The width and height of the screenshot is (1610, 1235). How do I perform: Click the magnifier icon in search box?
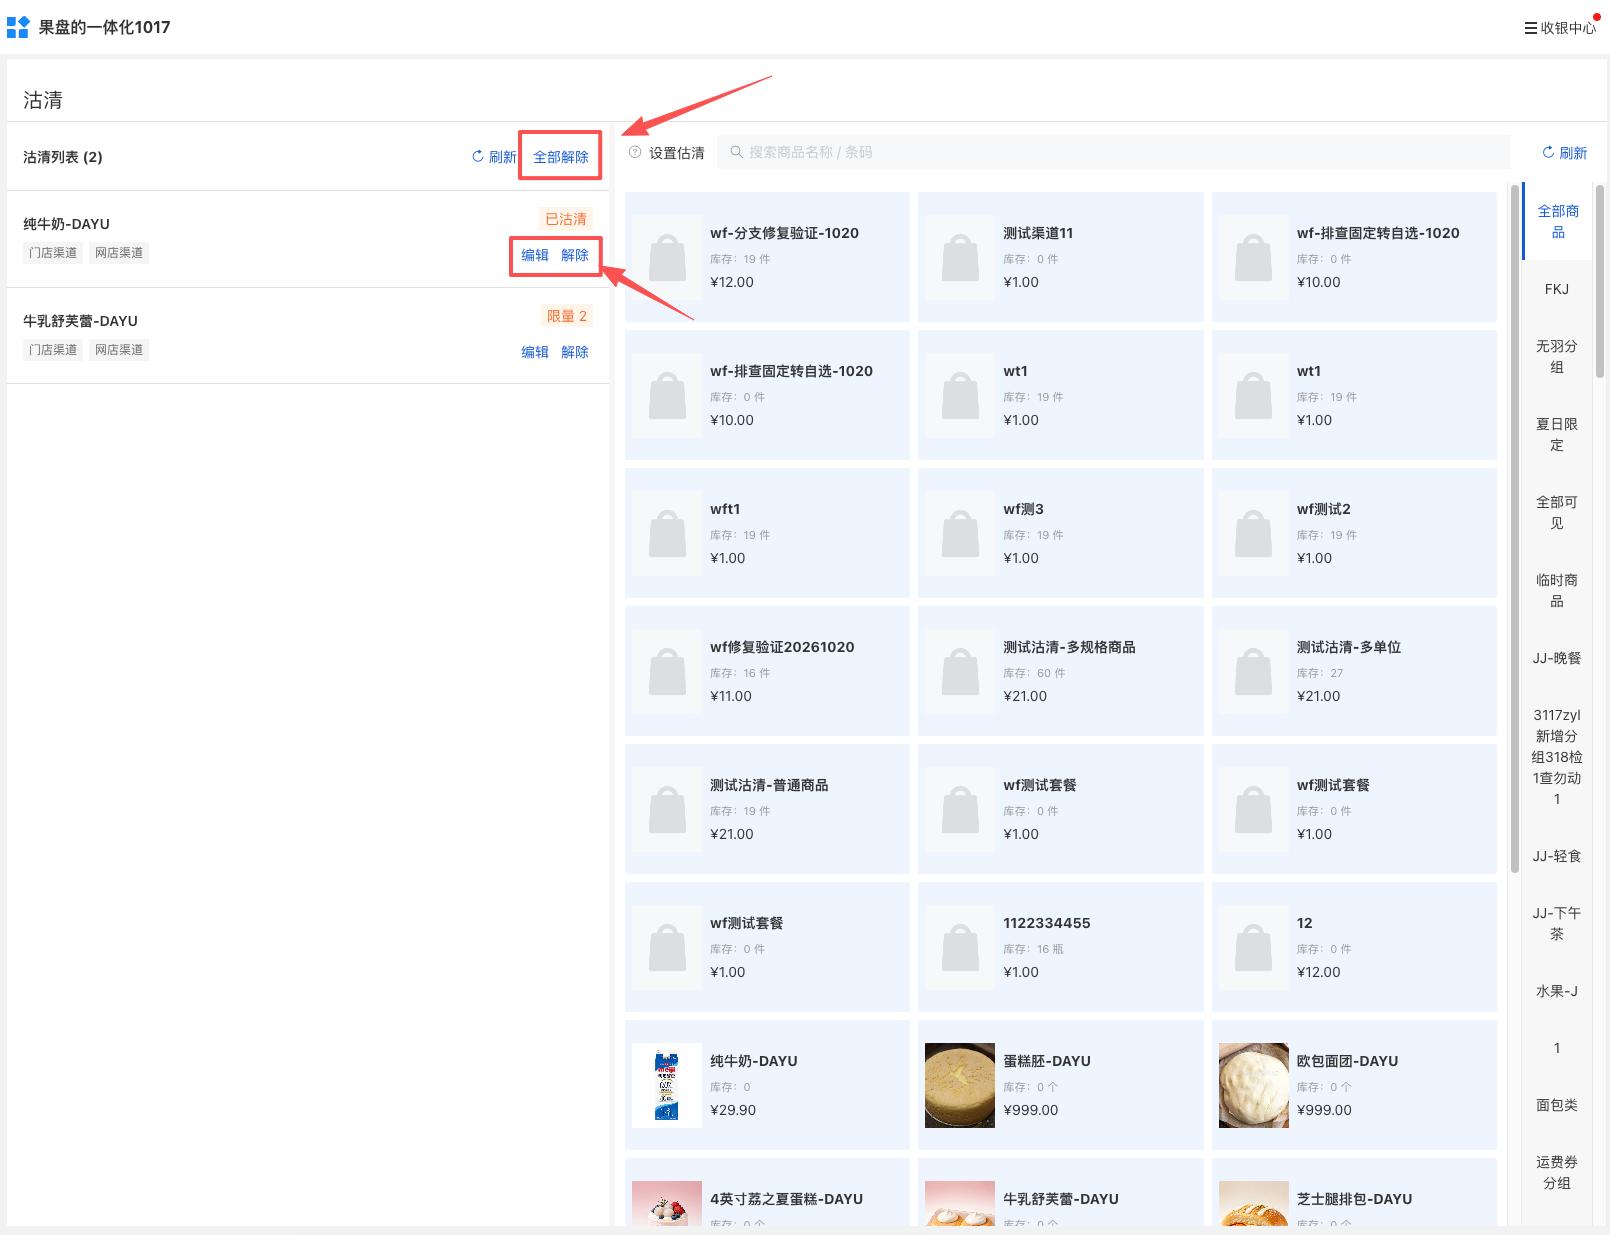(x=736, y=152)
